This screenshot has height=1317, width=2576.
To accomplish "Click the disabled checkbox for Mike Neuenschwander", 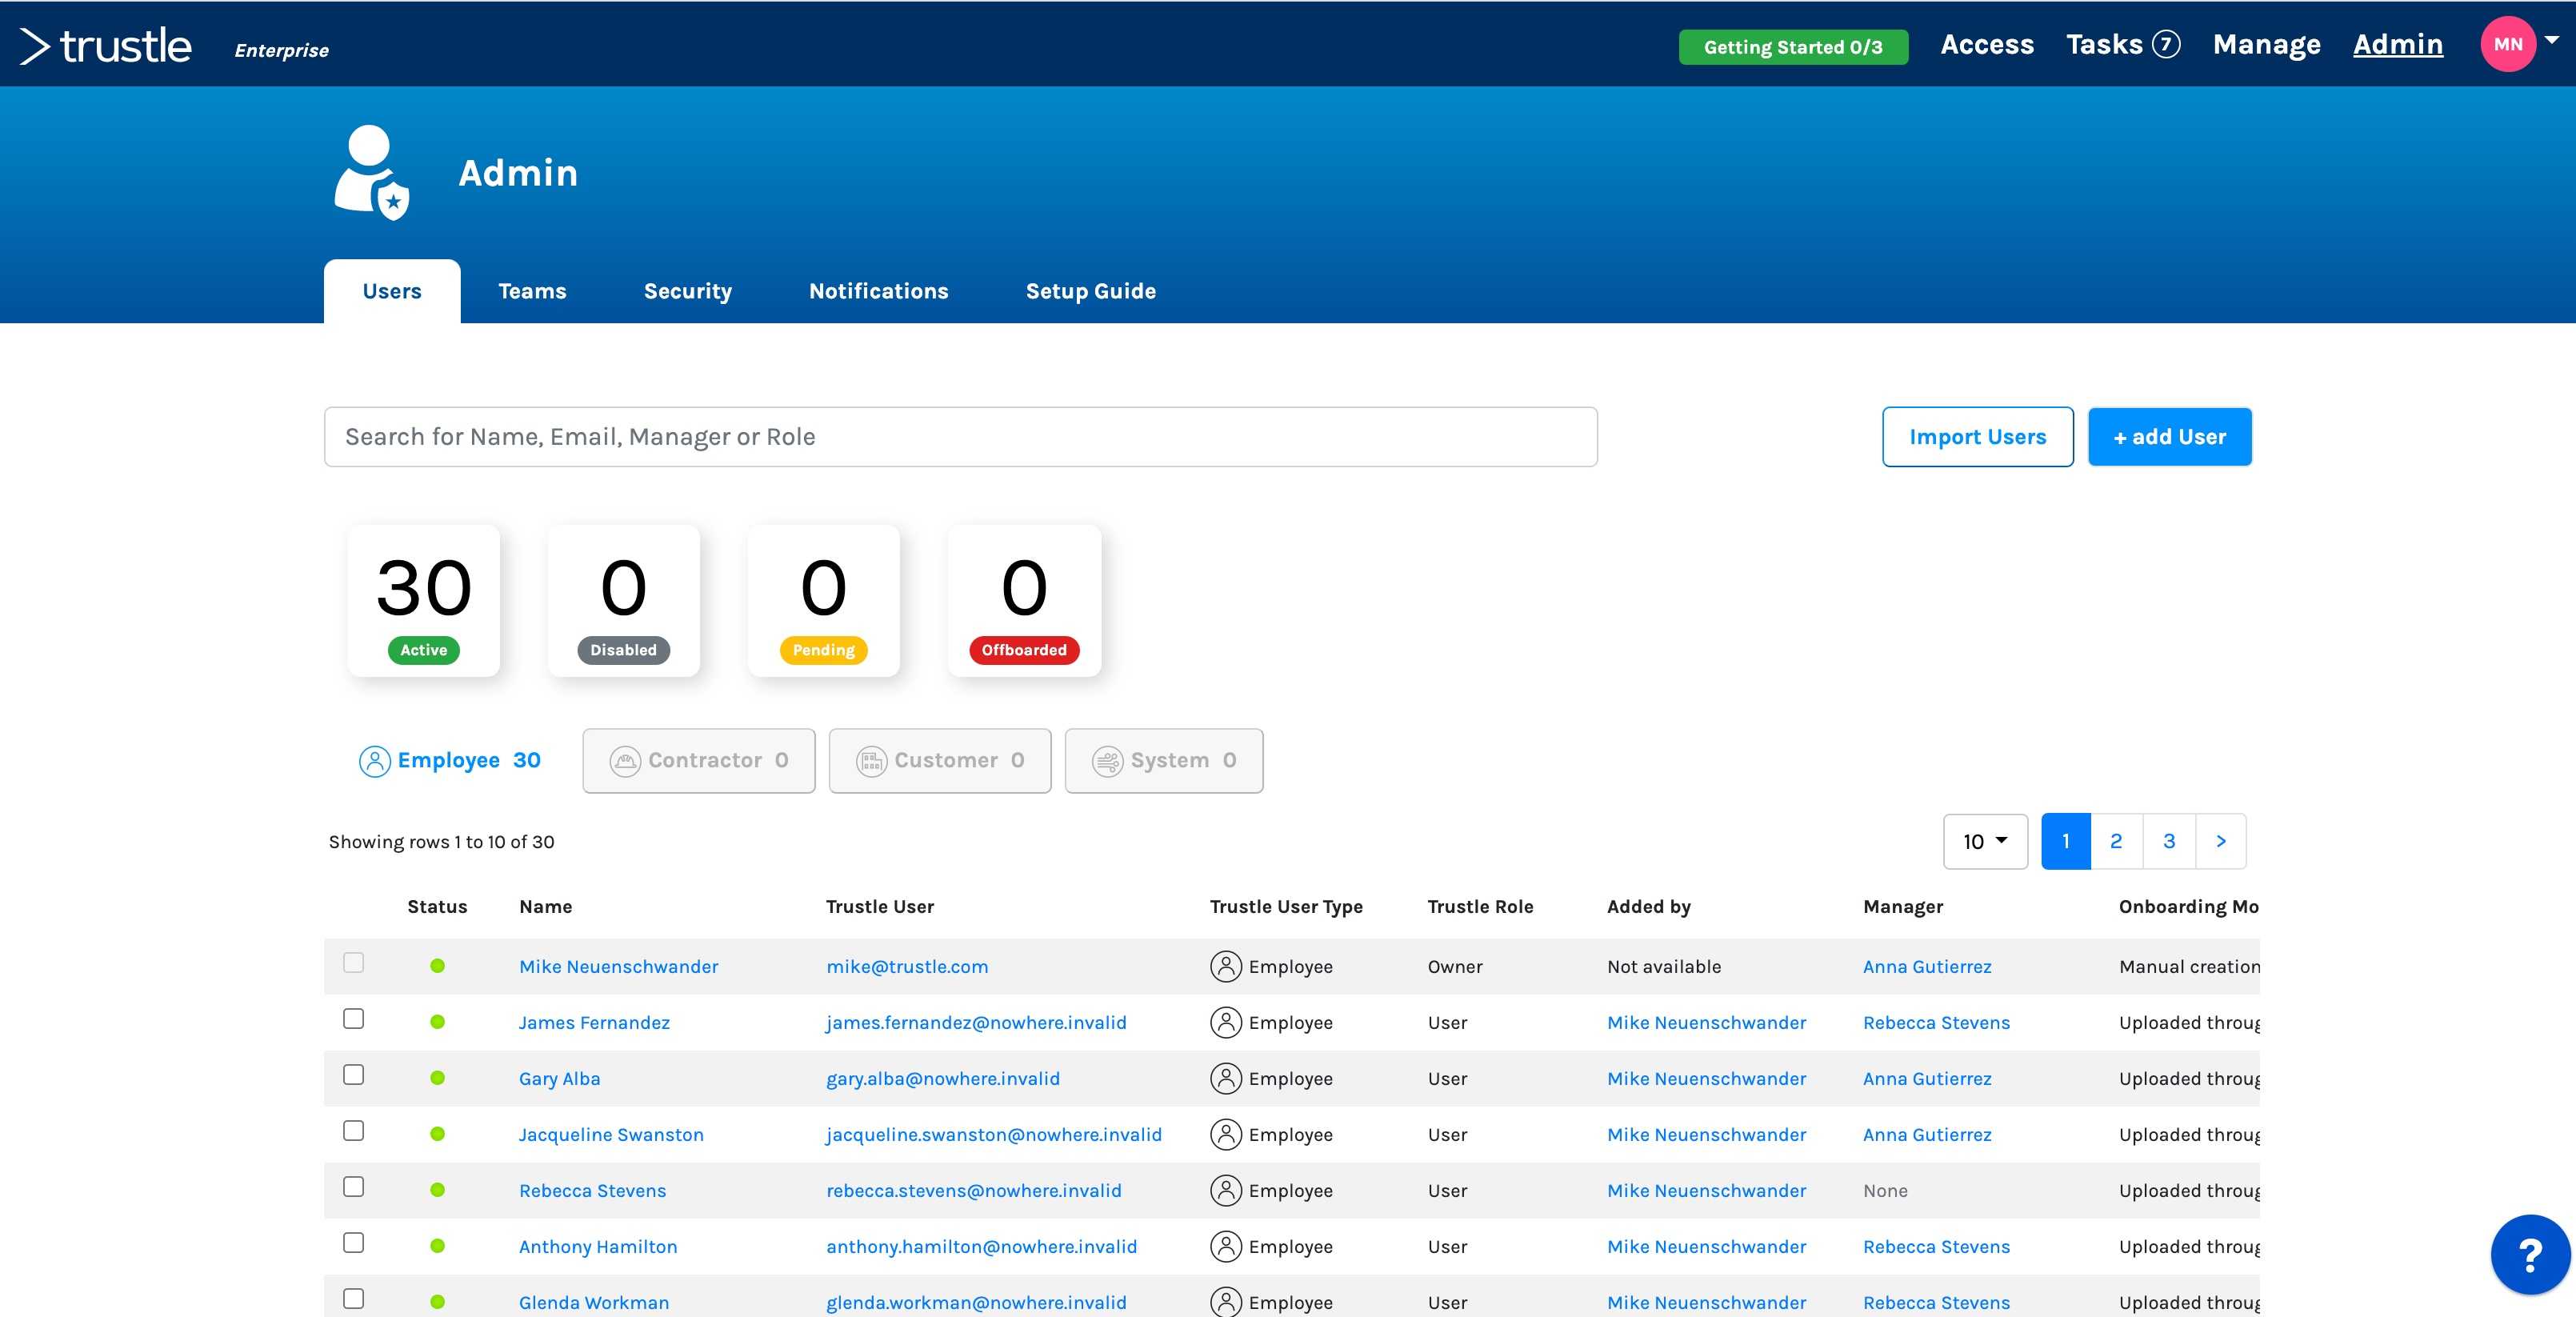I will 353,962.
